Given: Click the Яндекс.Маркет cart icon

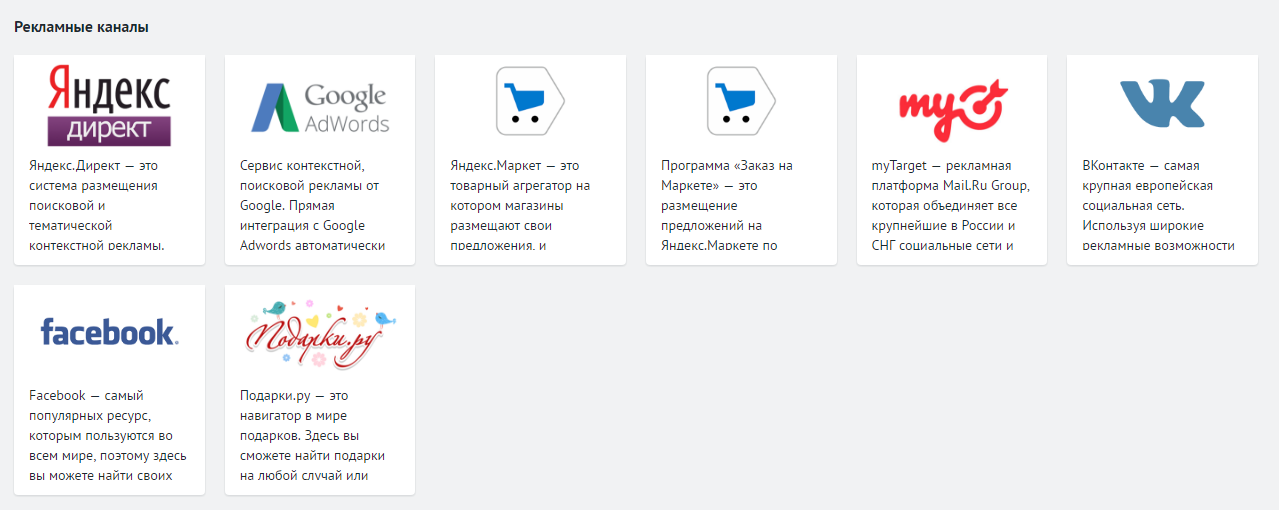Looking at the screenshot, I should point(531,101).
